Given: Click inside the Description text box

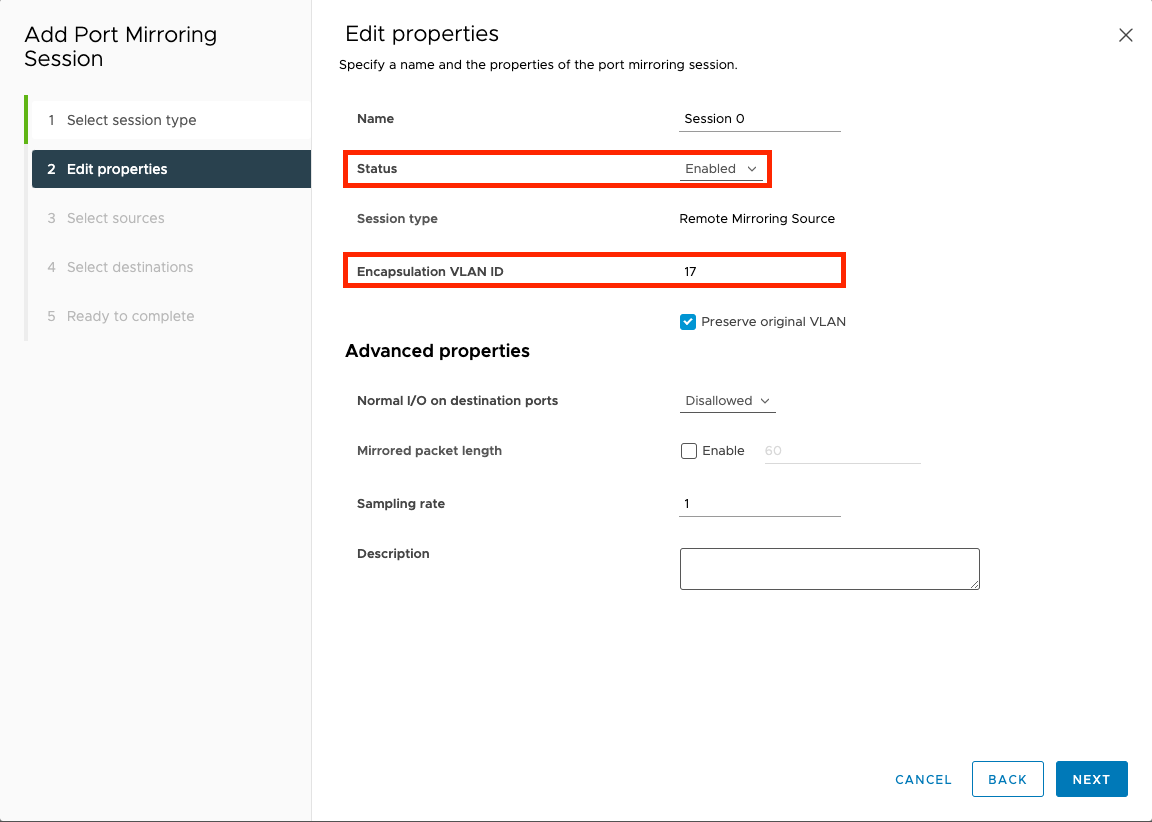Looking at the screenshot, I should [829, 568].
